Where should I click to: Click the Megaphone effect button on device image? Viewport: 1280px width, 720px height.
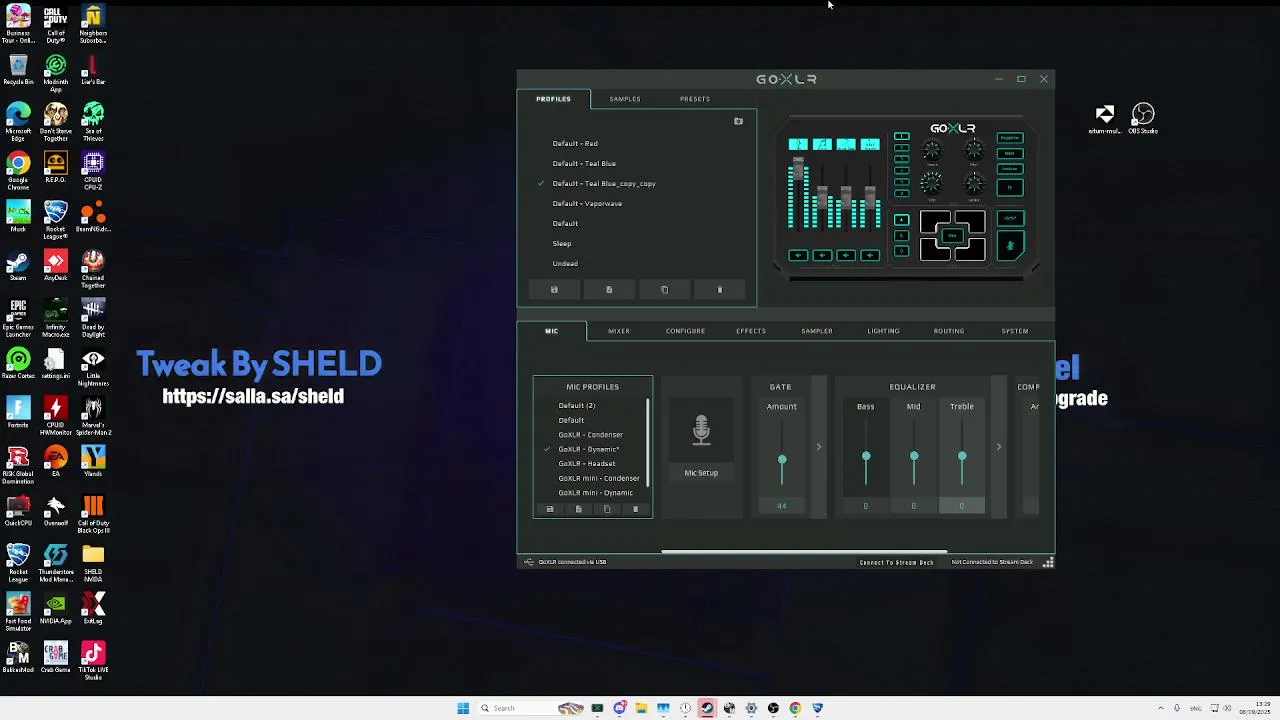[1010, 138]
